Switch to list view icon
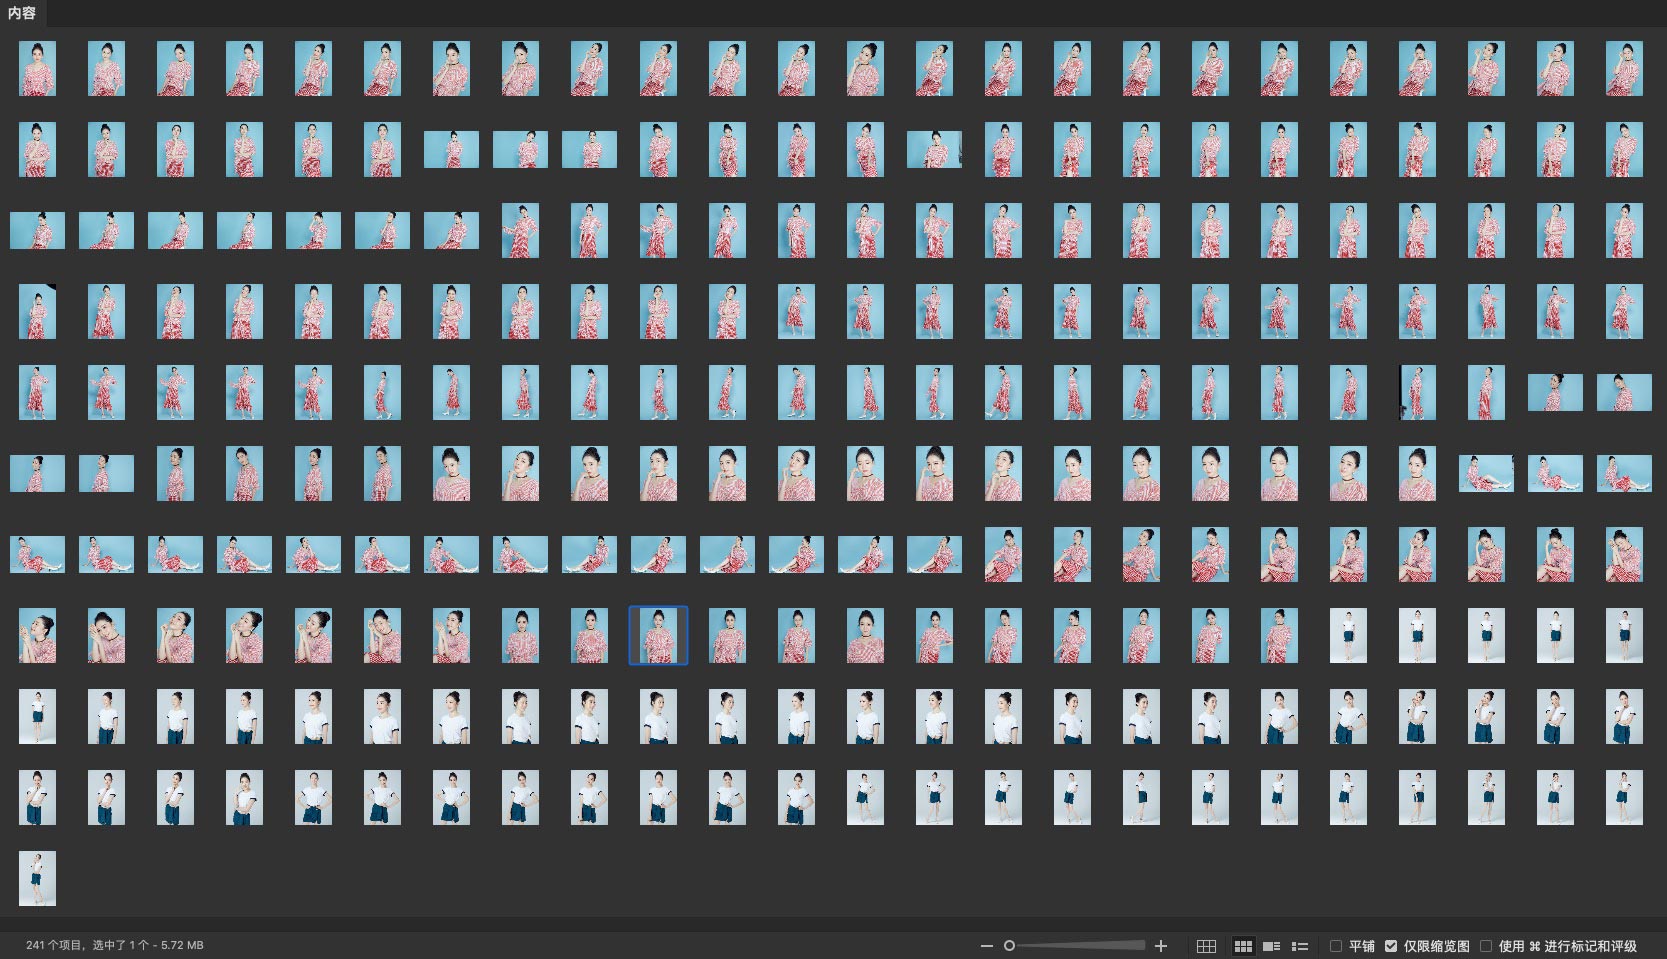 (1300, 945)
